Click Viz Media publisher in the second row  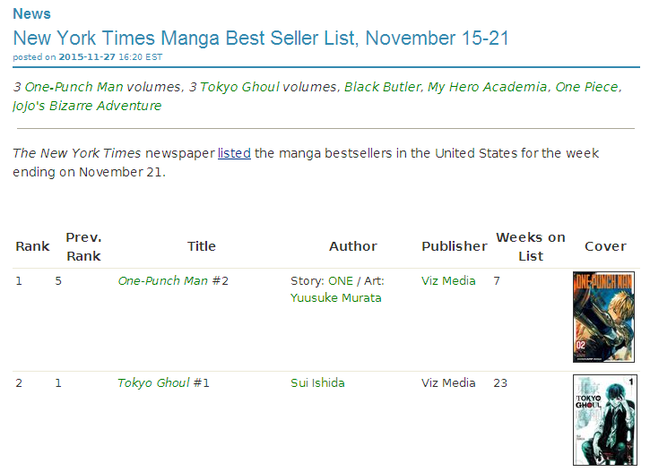[448, 382]
